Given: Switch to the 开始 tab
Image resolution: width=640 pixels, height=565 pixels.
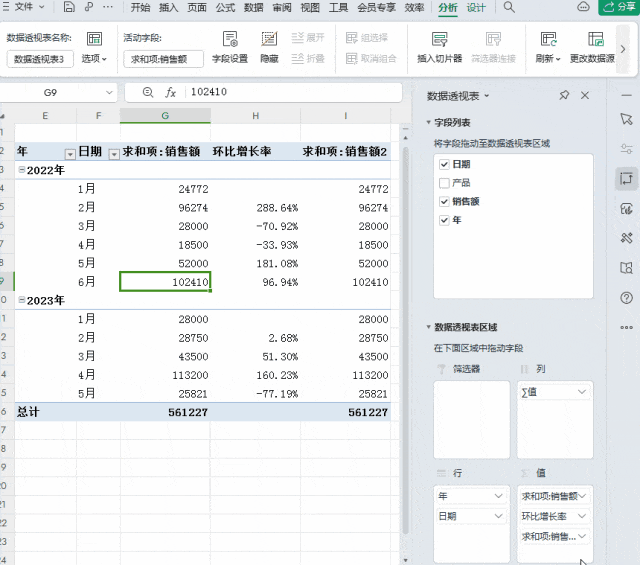Looking at the screenshot, I should 140,7.
